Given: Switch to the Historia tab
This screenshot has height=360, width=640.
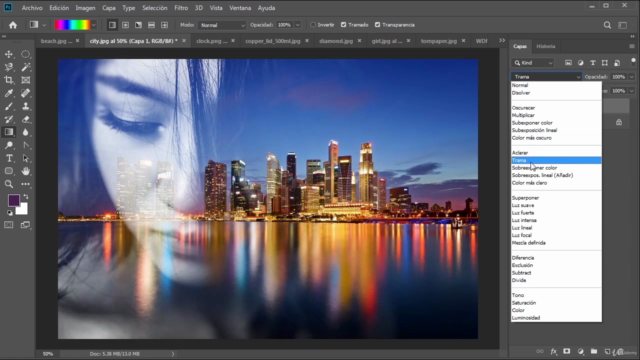Looking at the screenshot, I should coord(546,46).
